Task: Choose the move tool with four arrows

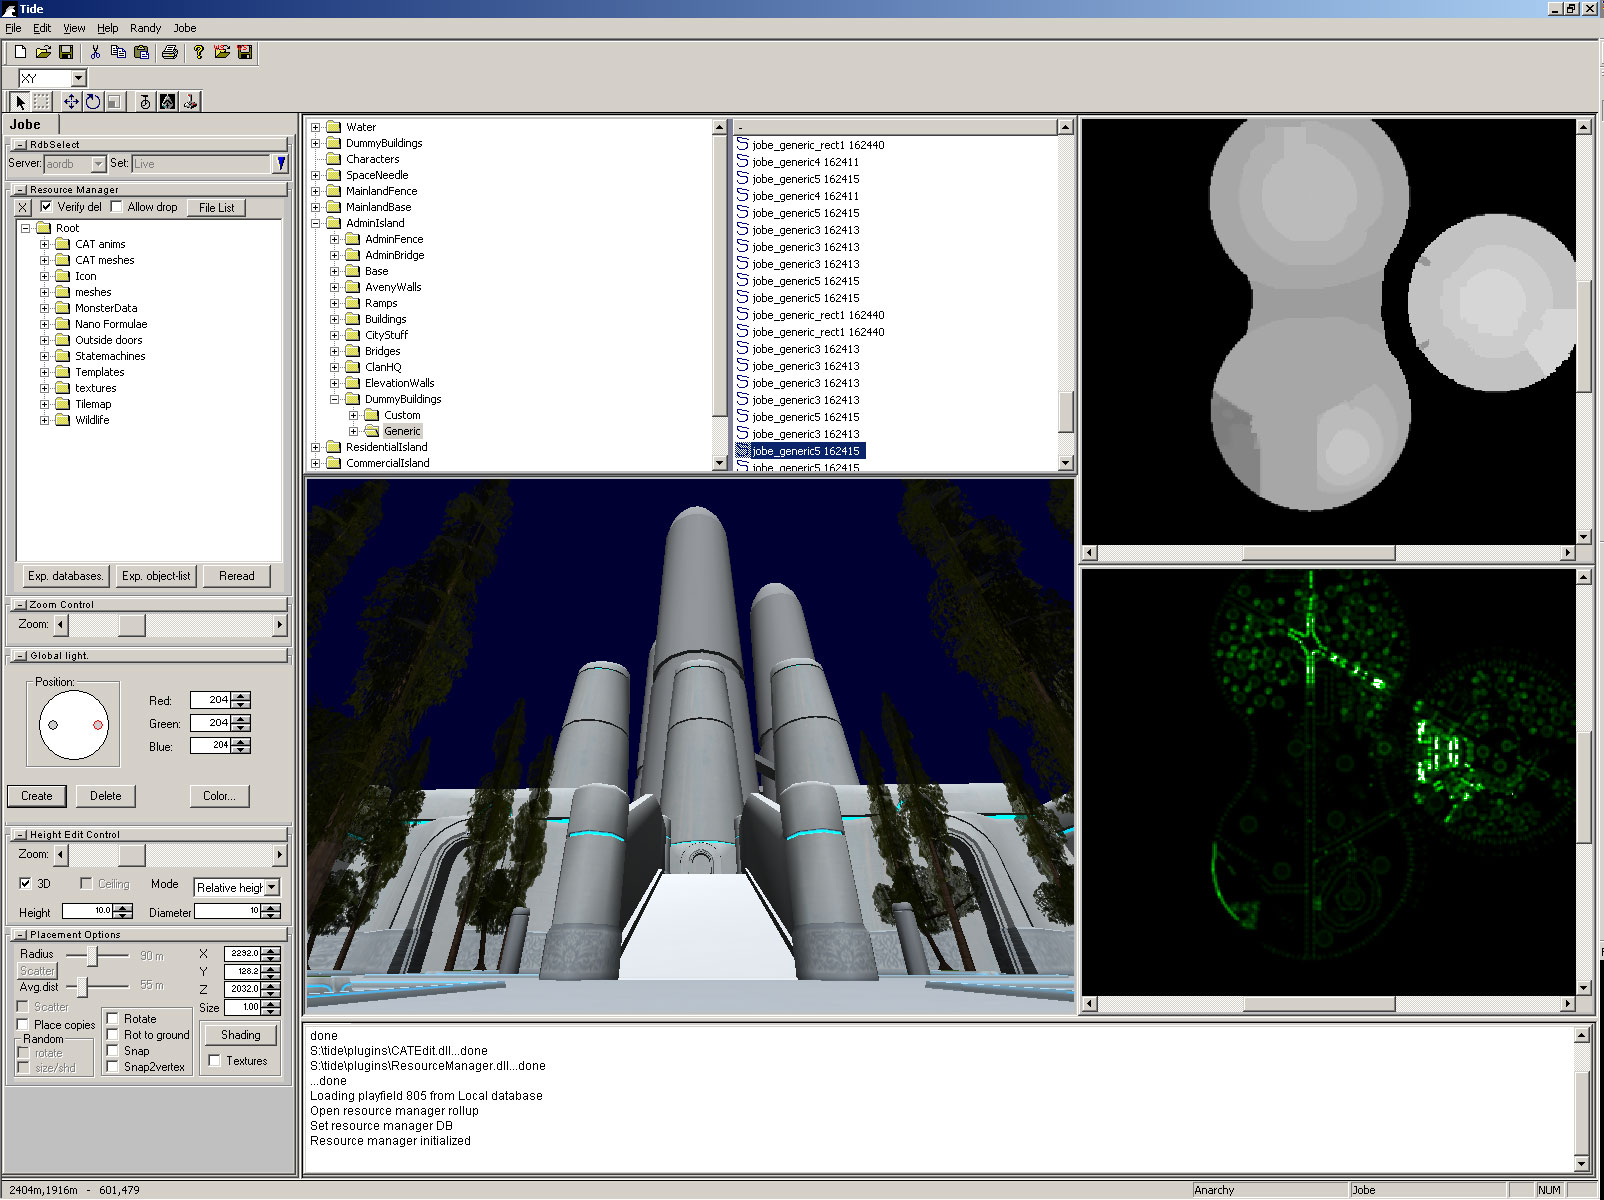Action: pyautogui.click(x=71, y=101)
